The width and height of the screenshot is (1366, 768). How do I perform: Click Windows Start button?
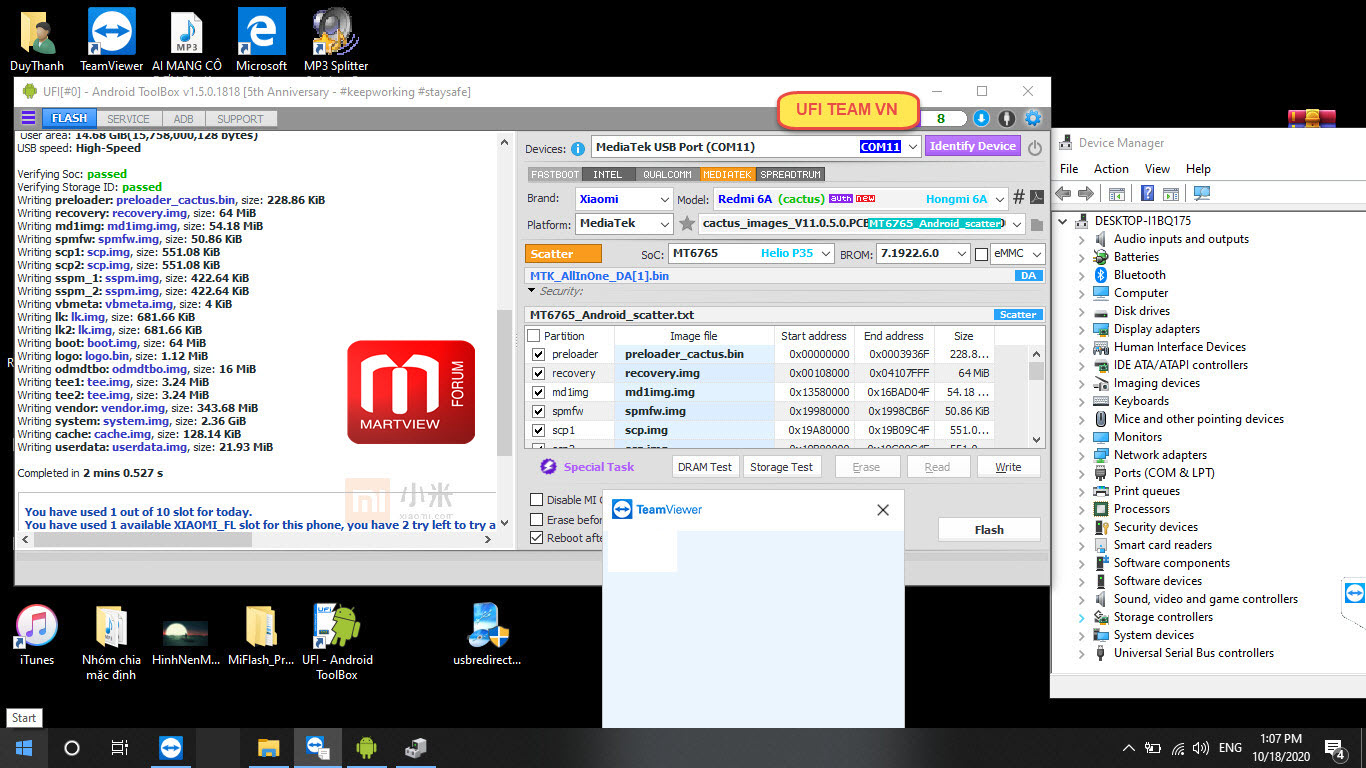(x=24, y=747)
